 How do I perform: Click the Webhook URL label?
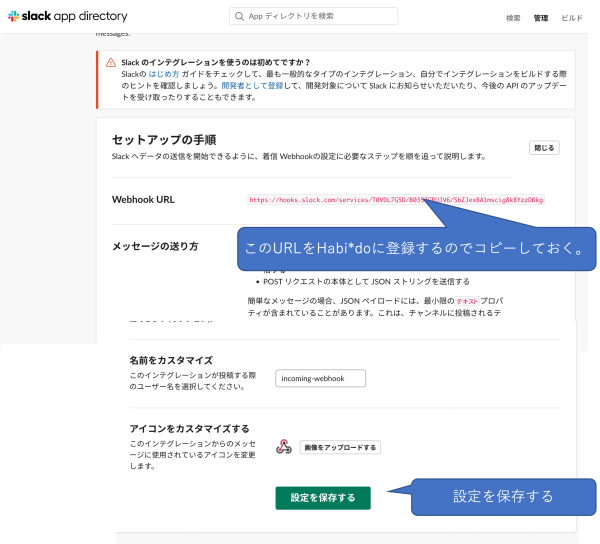coord(143,200)
